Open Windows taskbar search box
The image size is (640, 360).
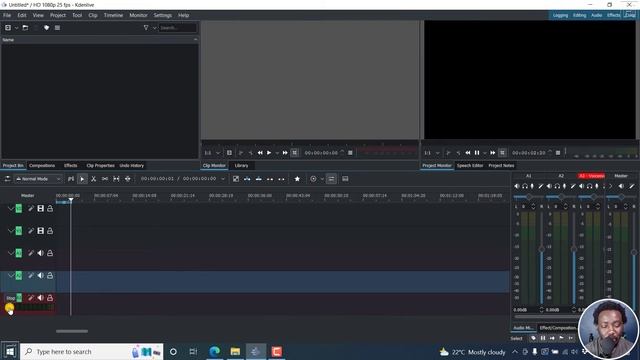pyautogui.click(x=92, y=351)
